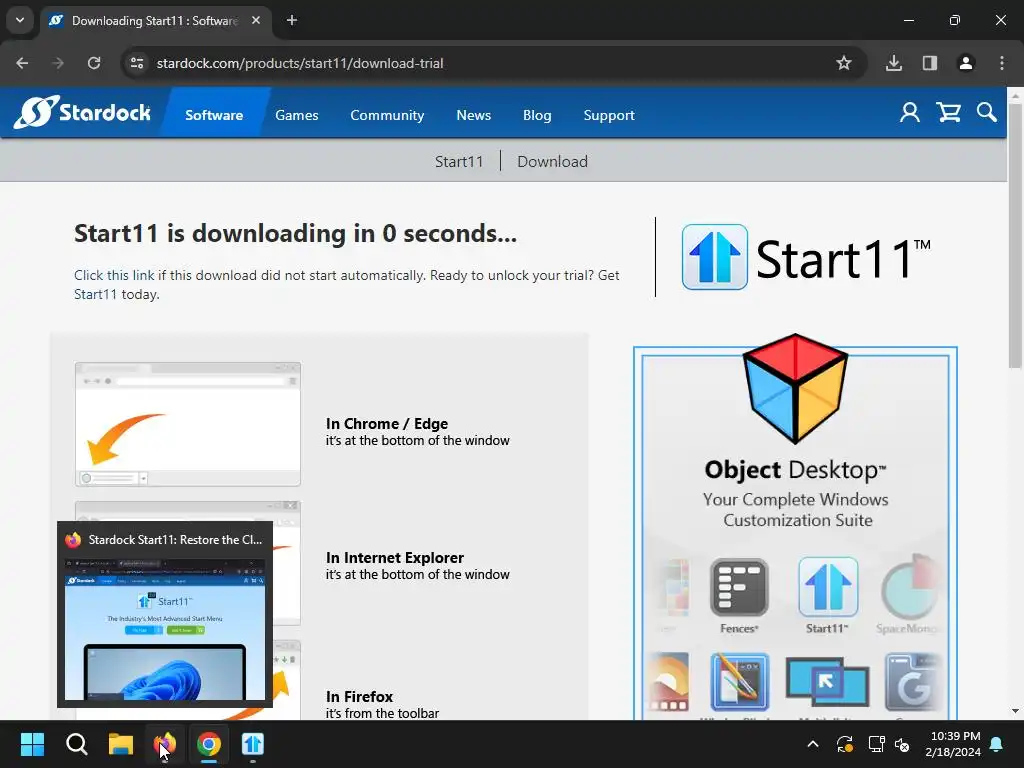Image resolution: width=1024 pixels, height=768 pixels.
Task: Reload the page
Action: pyautogui.click(x=94, y=63)
